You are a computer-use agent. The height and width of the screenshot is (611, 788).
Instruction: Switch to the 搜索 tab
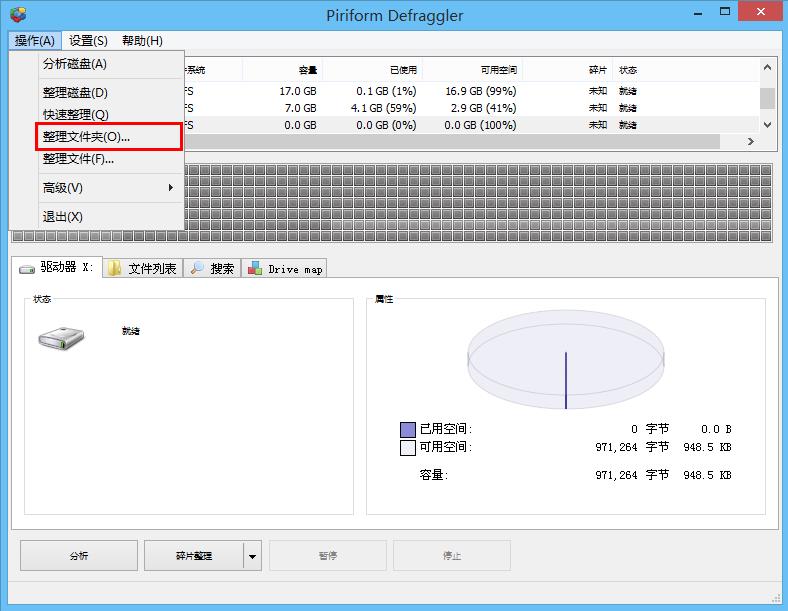point(212,269)
